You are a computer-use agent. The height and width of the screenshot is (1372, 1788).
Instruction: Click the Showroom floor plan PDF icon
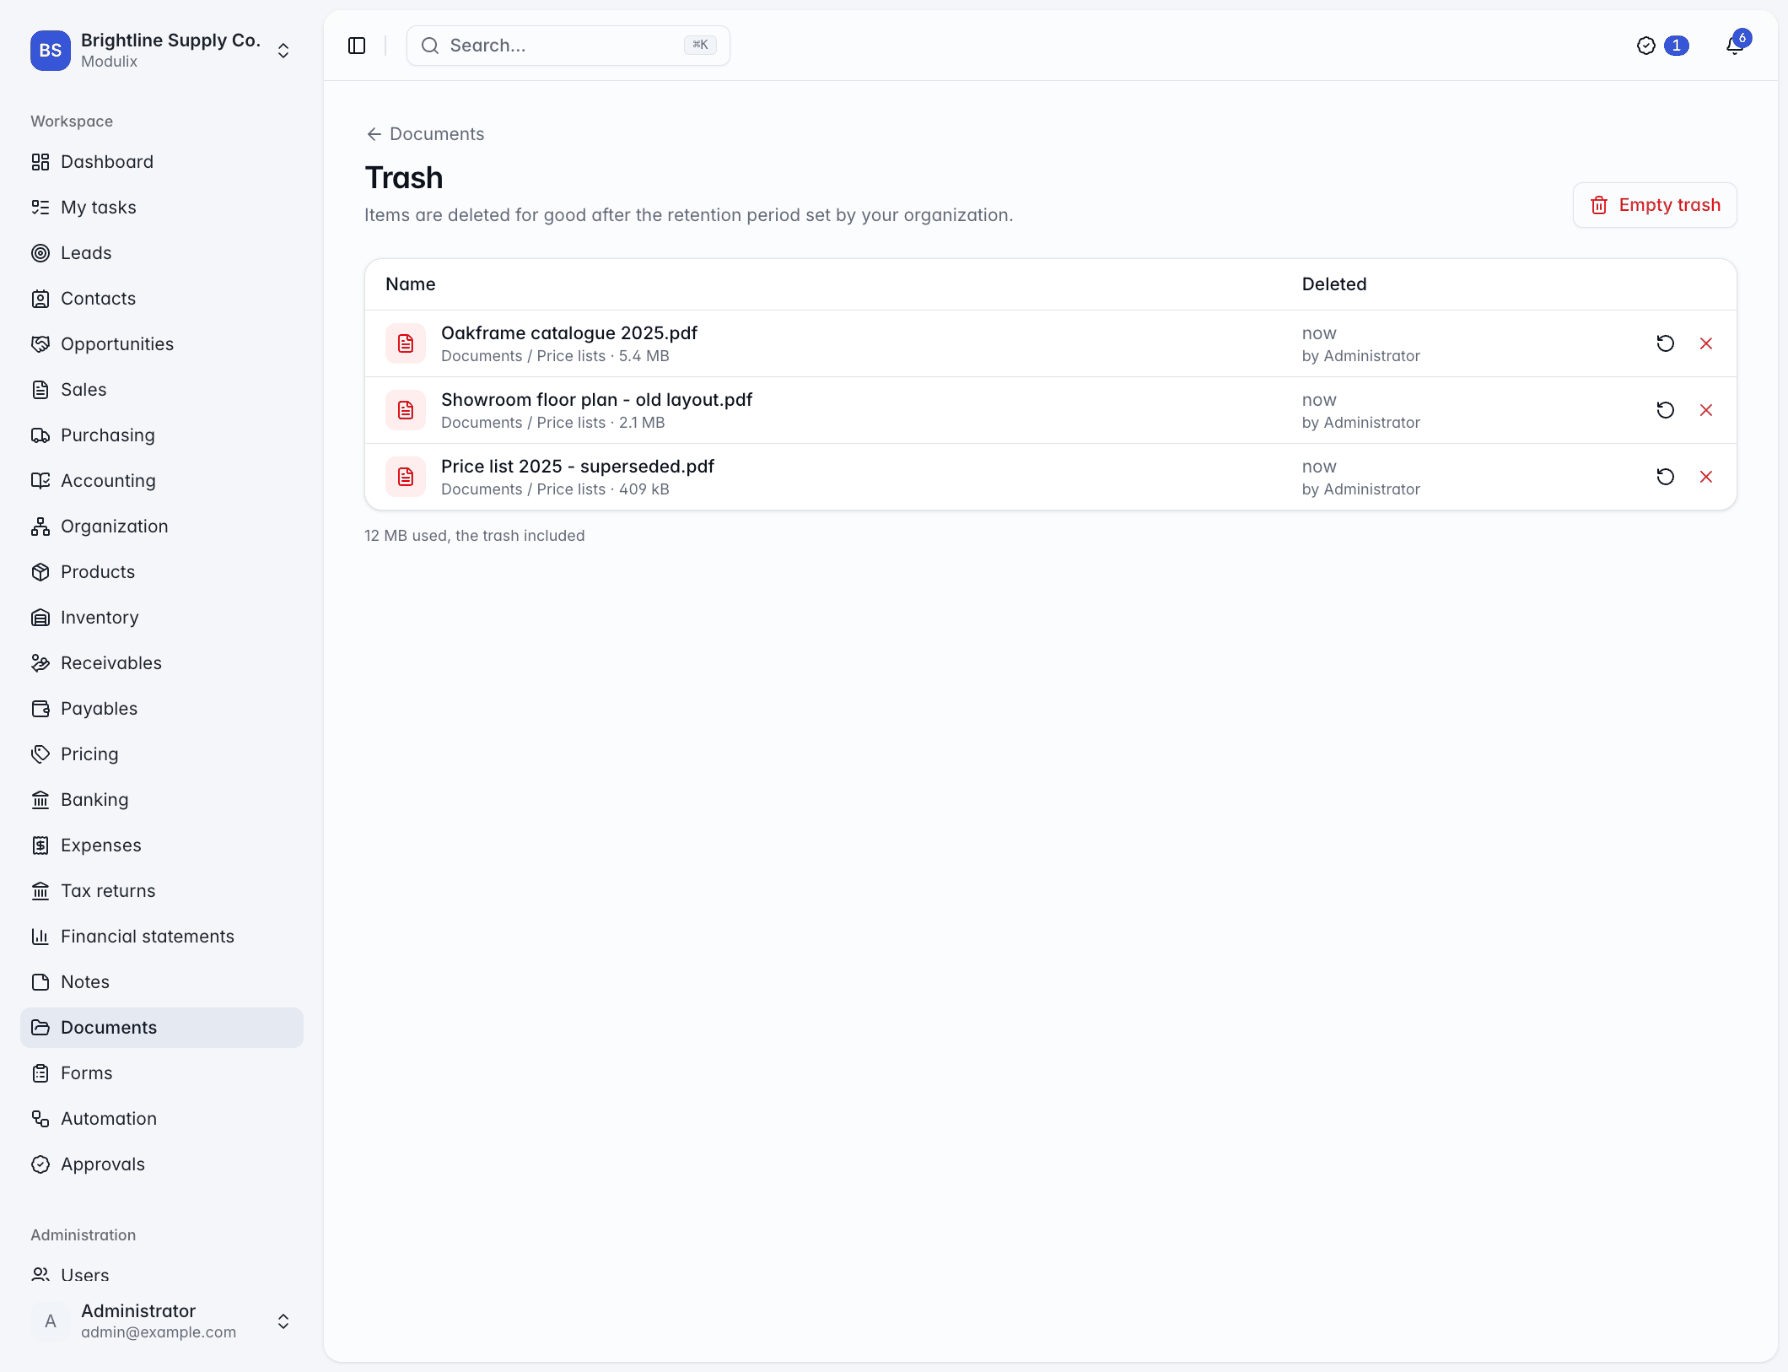[406, 410]
